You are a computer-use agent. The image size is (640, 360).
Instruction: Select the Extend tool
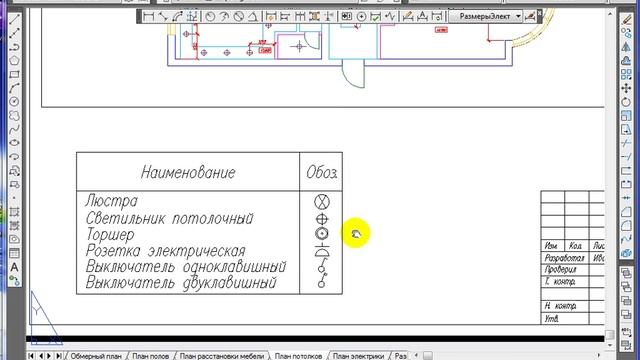point(626,157)
